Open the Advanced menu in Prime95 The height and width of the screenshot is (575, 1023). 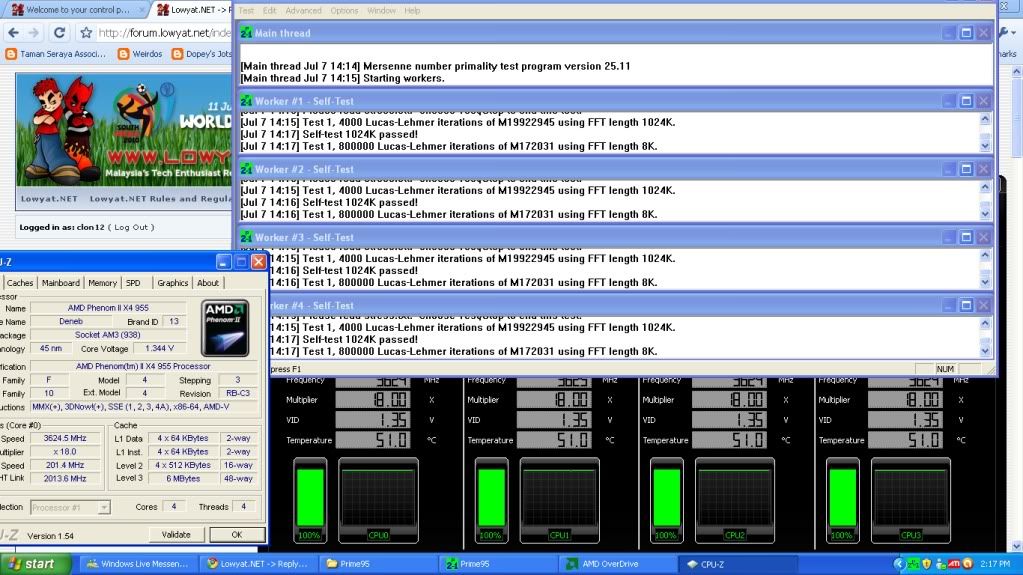click(303, 10)
